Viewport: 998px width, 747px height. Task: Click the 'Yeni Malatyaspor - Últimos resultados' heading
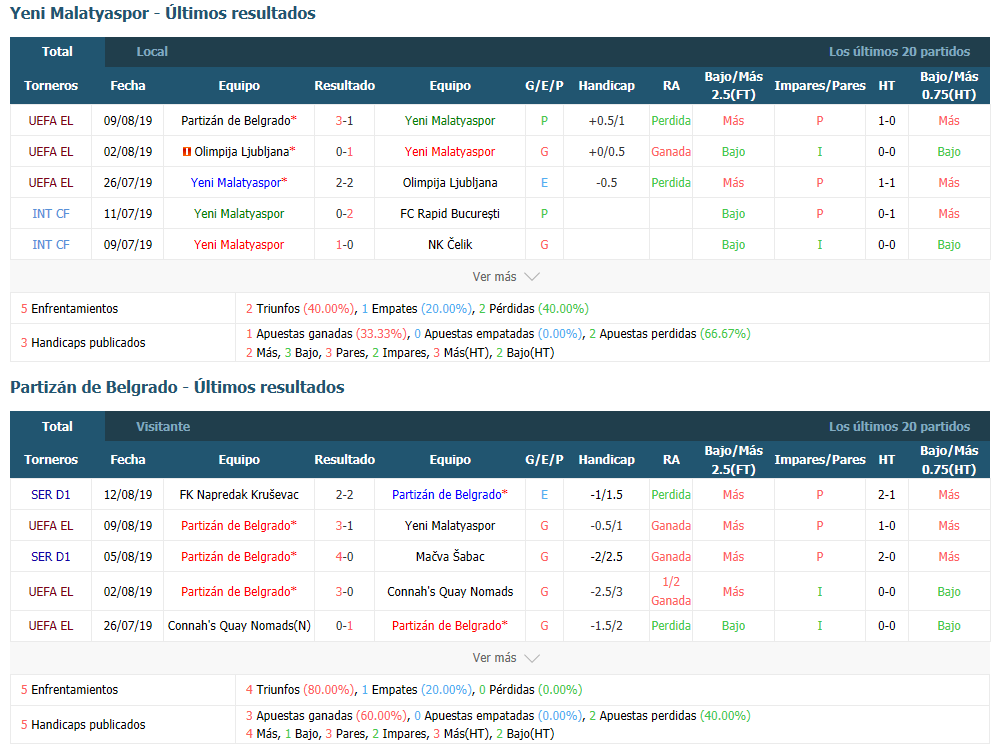[x=163, y=13]
